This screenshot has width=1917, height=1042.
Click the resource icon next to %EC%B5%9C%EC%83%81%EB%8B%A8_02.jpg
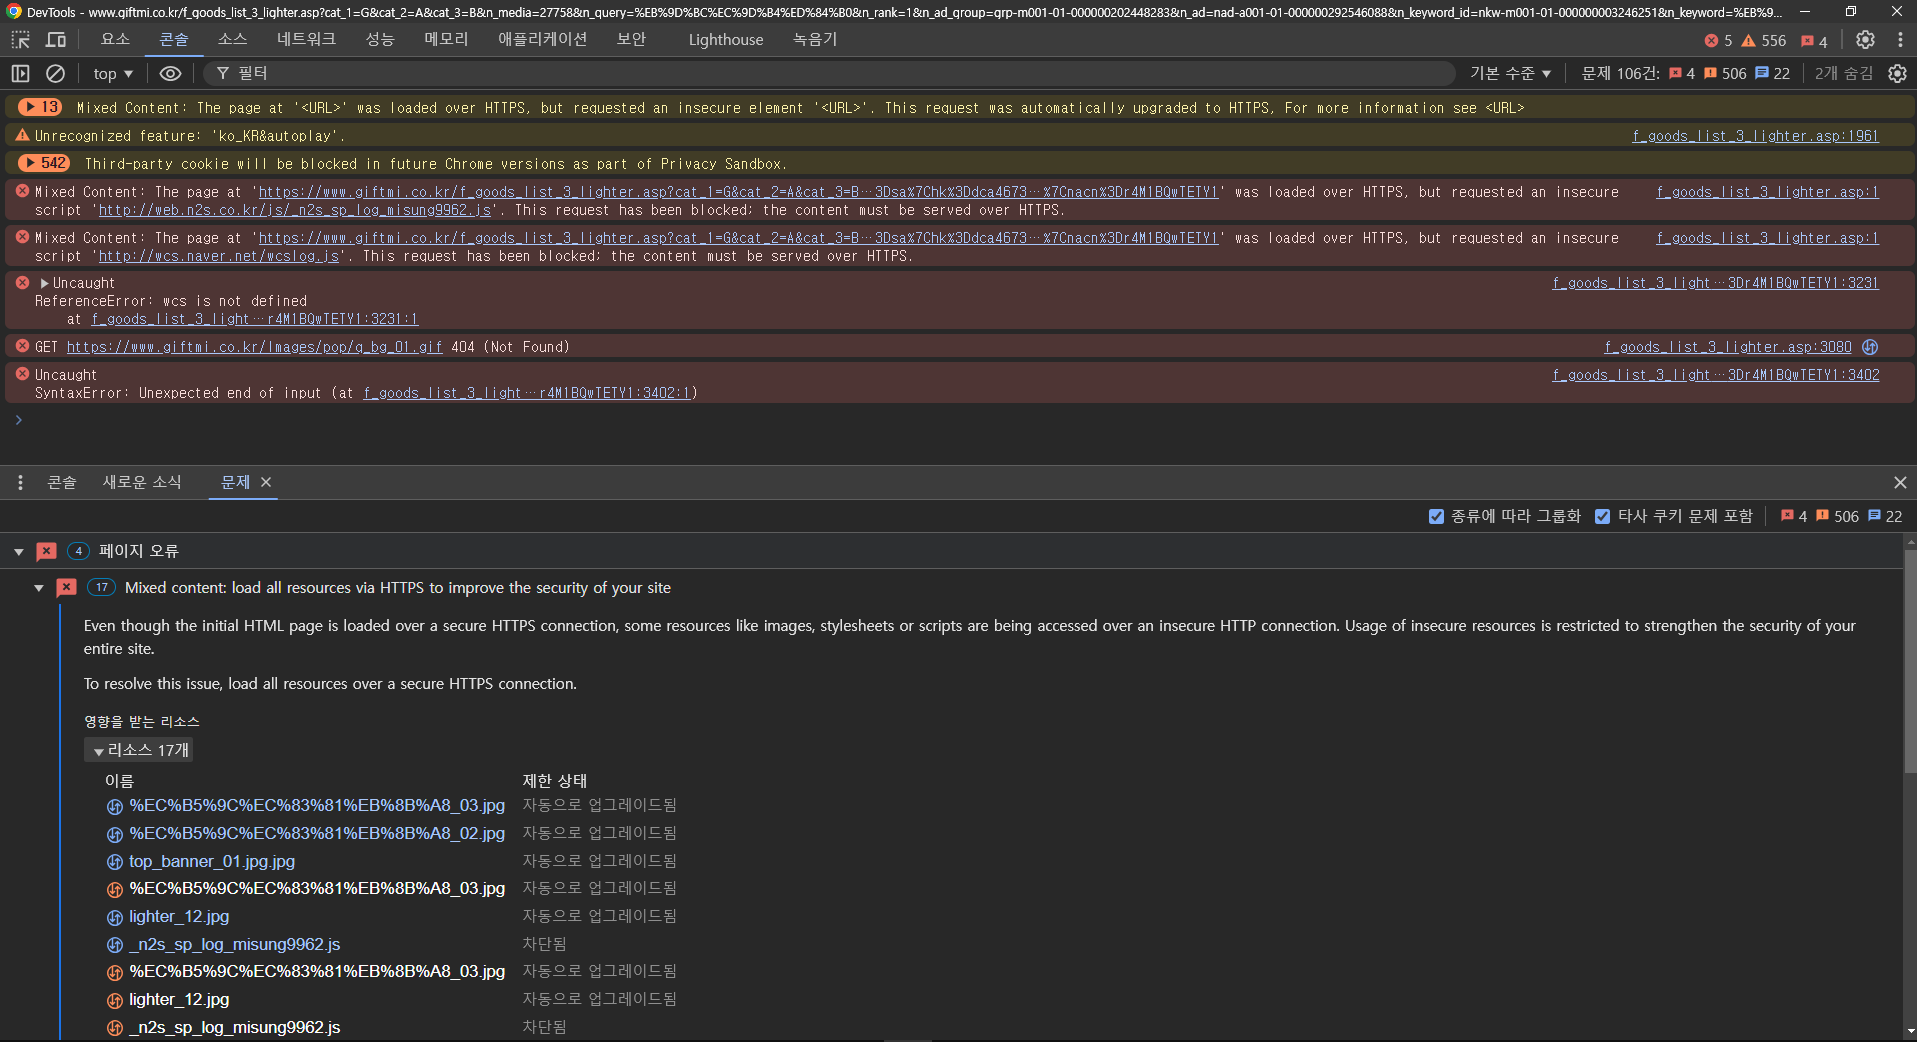[x=115, y=834]
